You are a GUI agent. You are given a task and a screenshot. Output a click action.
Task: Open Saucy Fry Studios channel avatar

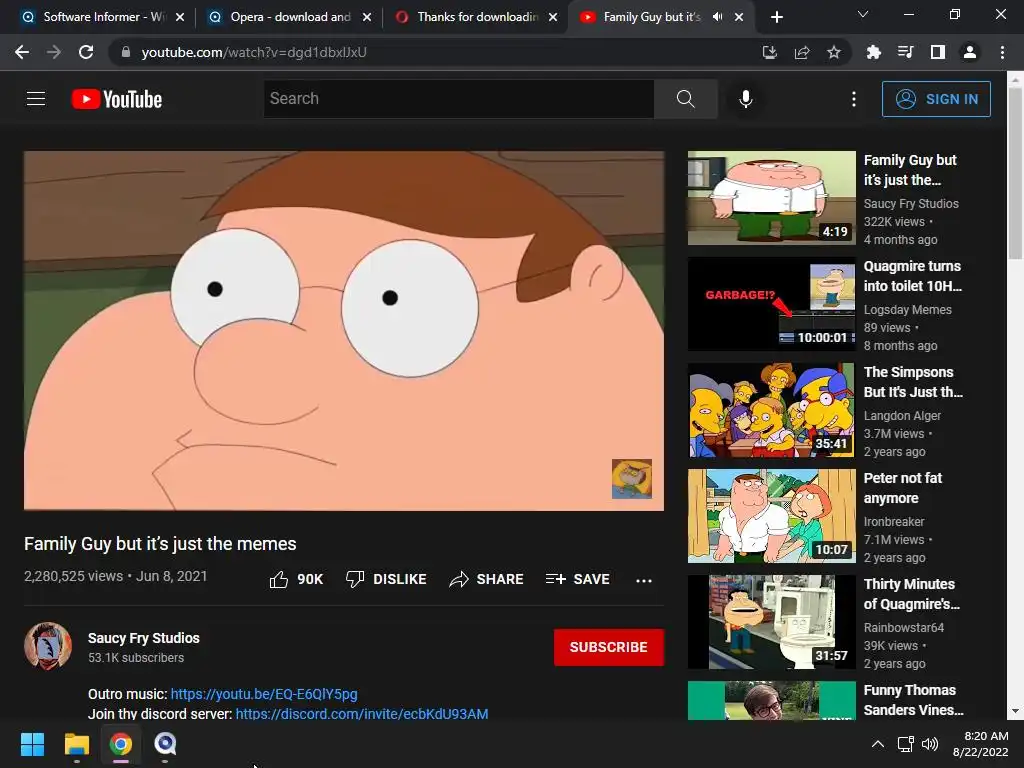[x=48, y=645]
